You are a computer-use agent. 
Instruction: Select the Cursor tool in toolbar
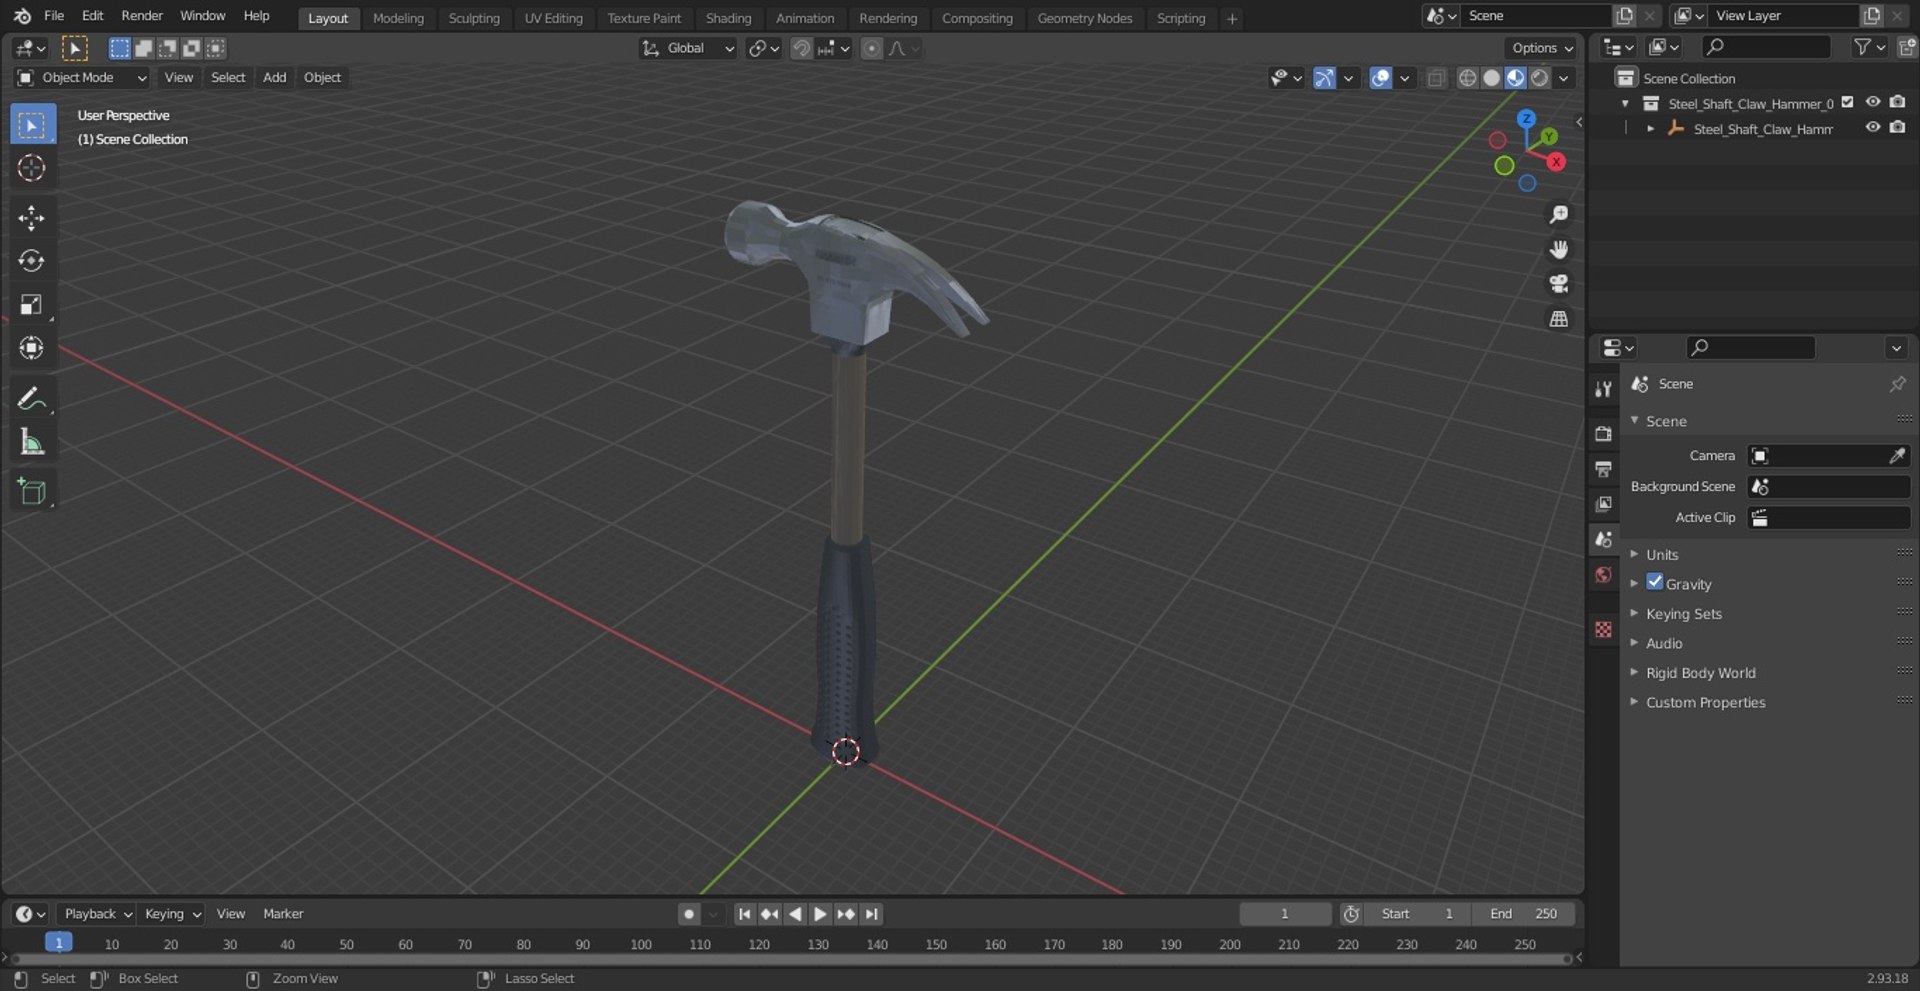(31, 168)
